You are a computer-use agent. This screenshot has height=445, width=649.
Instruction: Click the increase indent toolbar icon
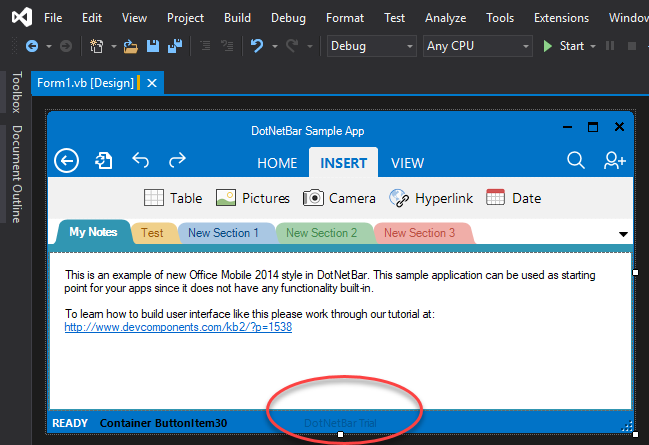(227, 46)
